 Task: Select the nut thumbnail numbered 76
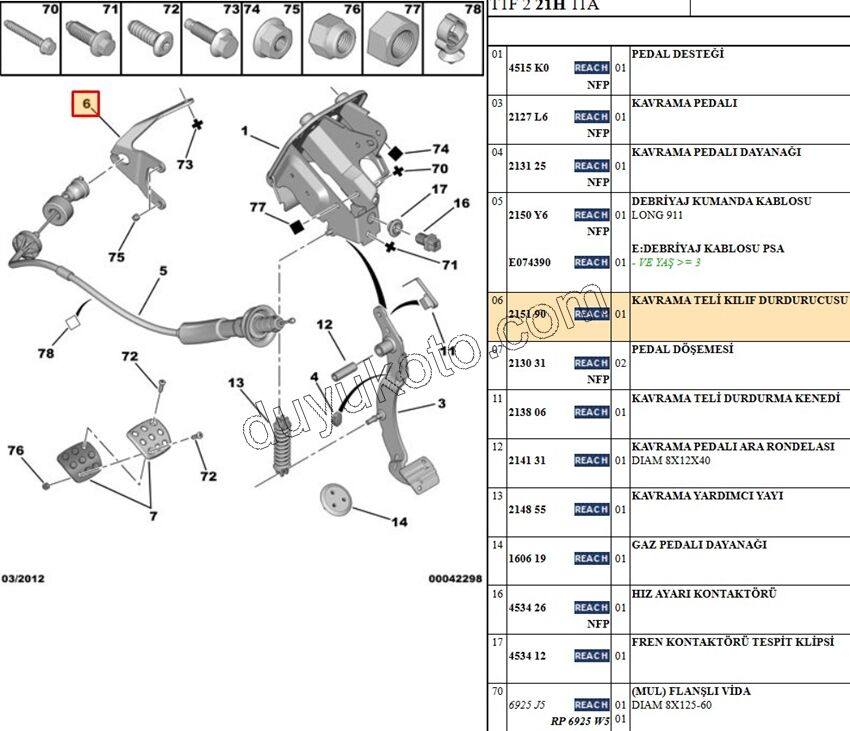click(x=330, y=42)
